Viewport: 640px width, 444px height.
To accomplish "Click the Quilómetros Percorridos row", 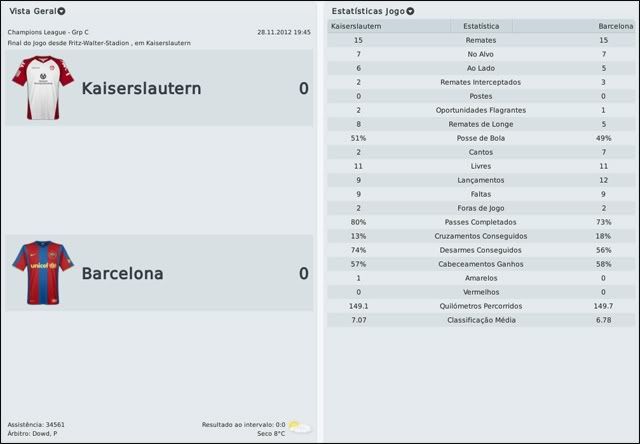I will (x=481, y=306).
